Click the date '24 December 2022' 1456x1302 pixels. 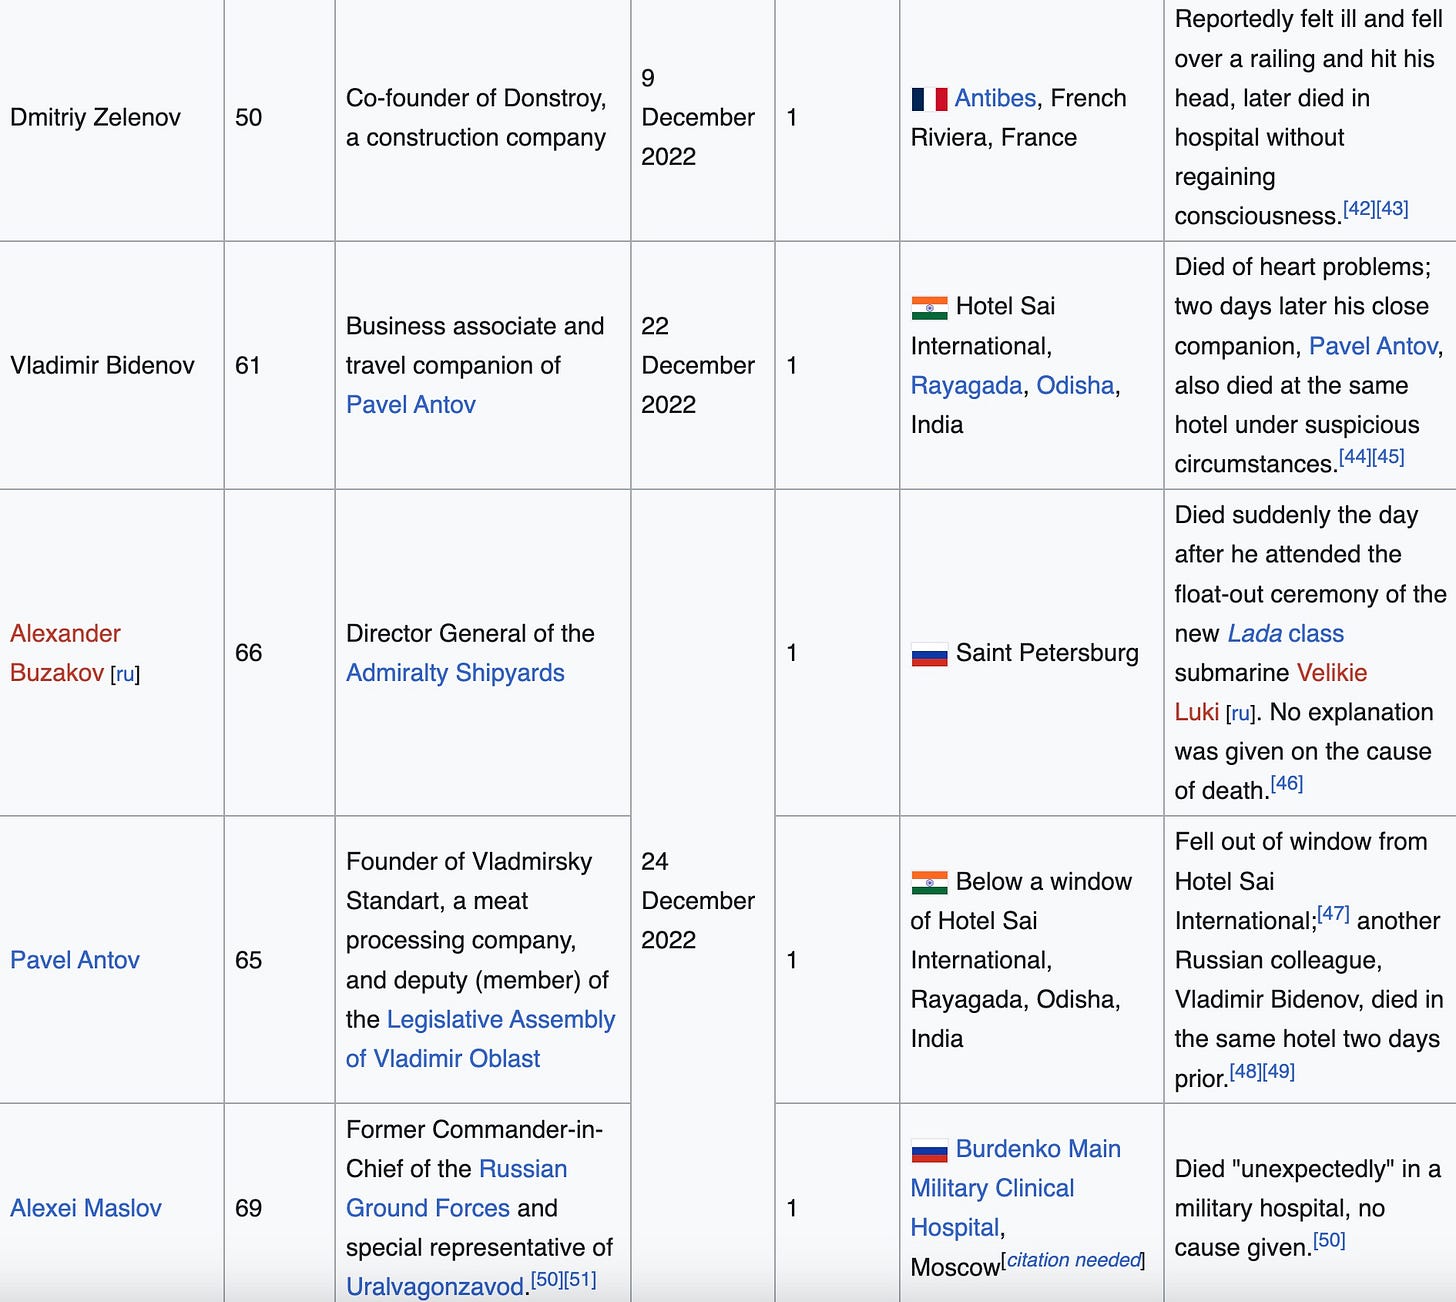(698, 901)
